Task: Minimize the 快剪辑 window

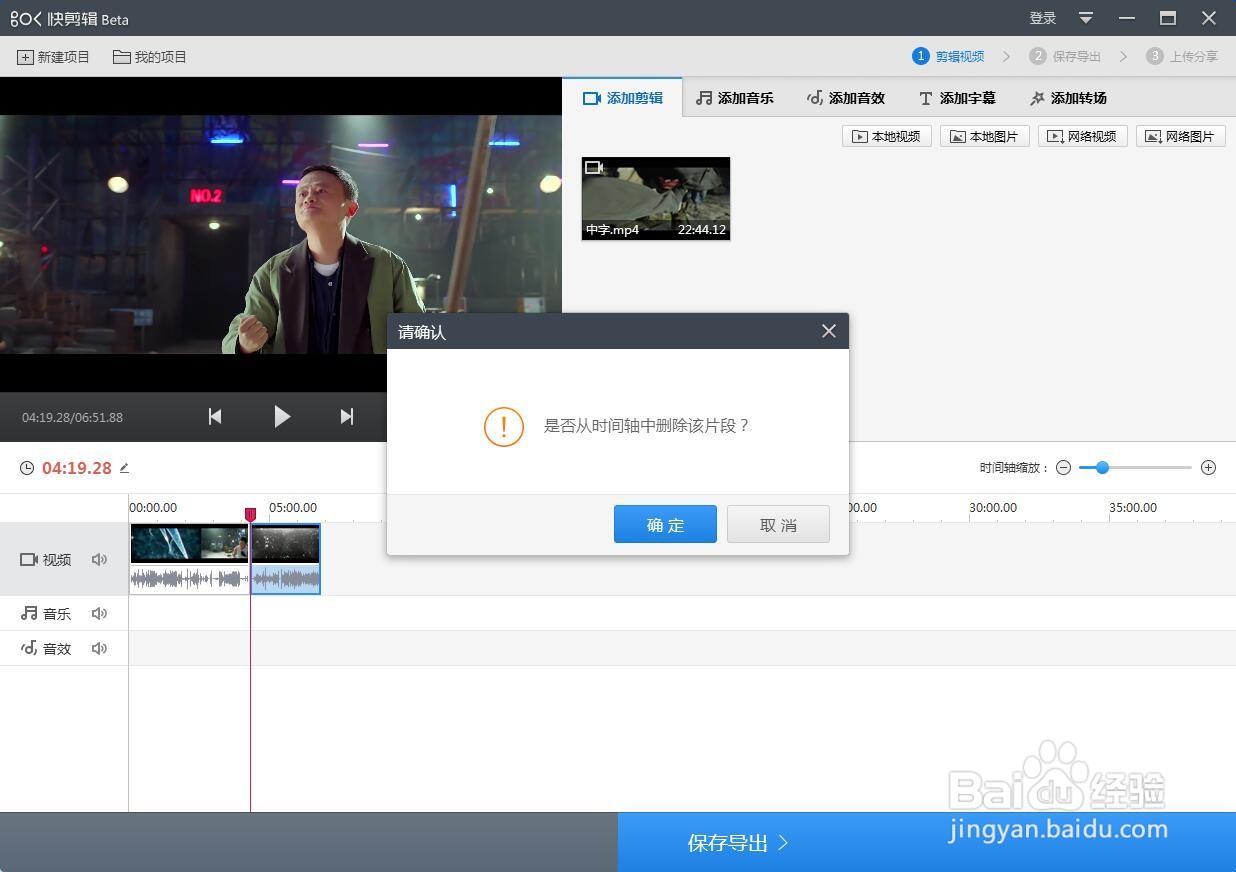Action: pos(1127,18)
